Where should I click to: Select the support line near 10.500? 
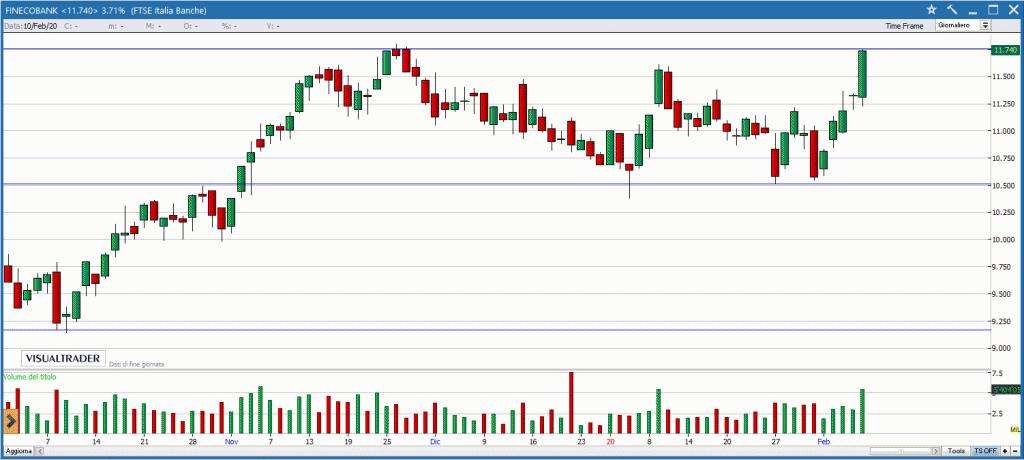coord(496,184)
